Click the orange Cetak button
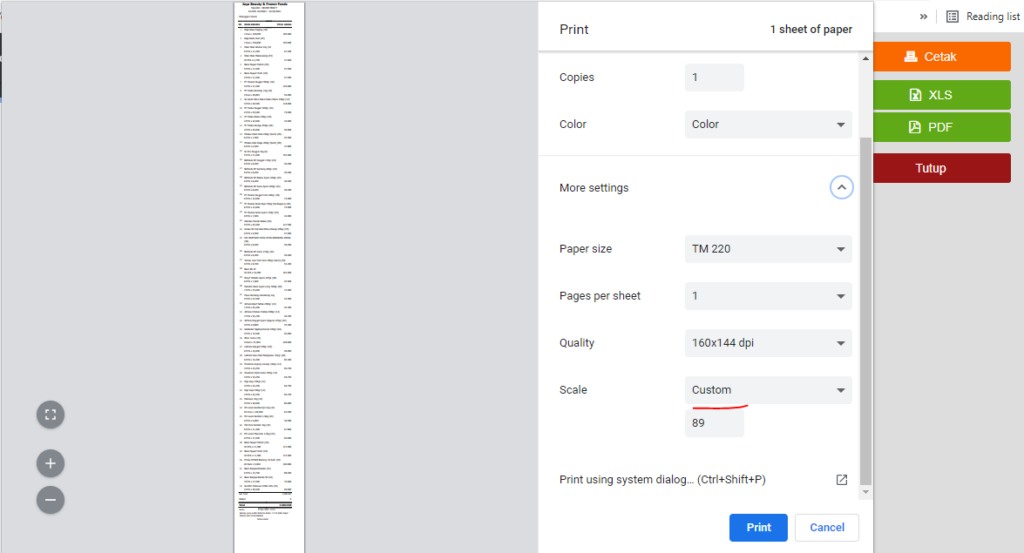This screenshot has width=1024, height=553. 942,57
